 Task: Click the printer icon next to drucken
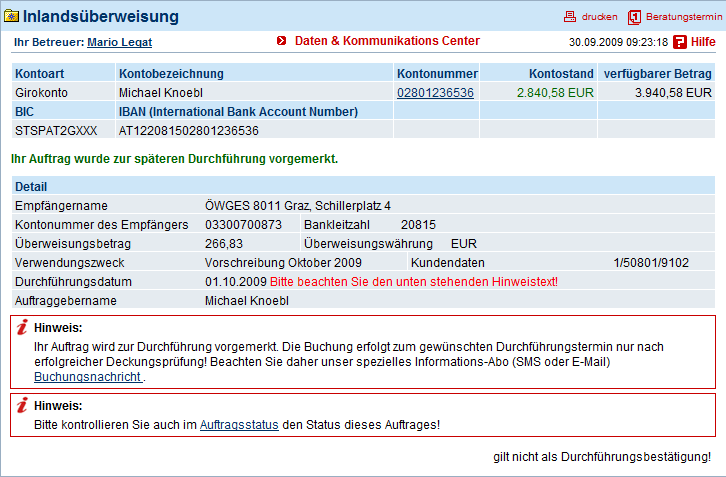tap(570, 17)
